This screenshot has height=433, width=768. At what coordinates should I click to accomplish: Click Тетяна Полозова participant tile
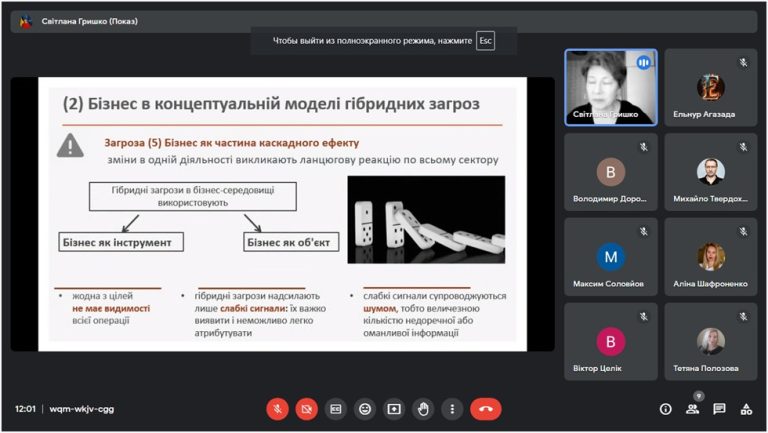pyautogui.click(x=711, y=341)
